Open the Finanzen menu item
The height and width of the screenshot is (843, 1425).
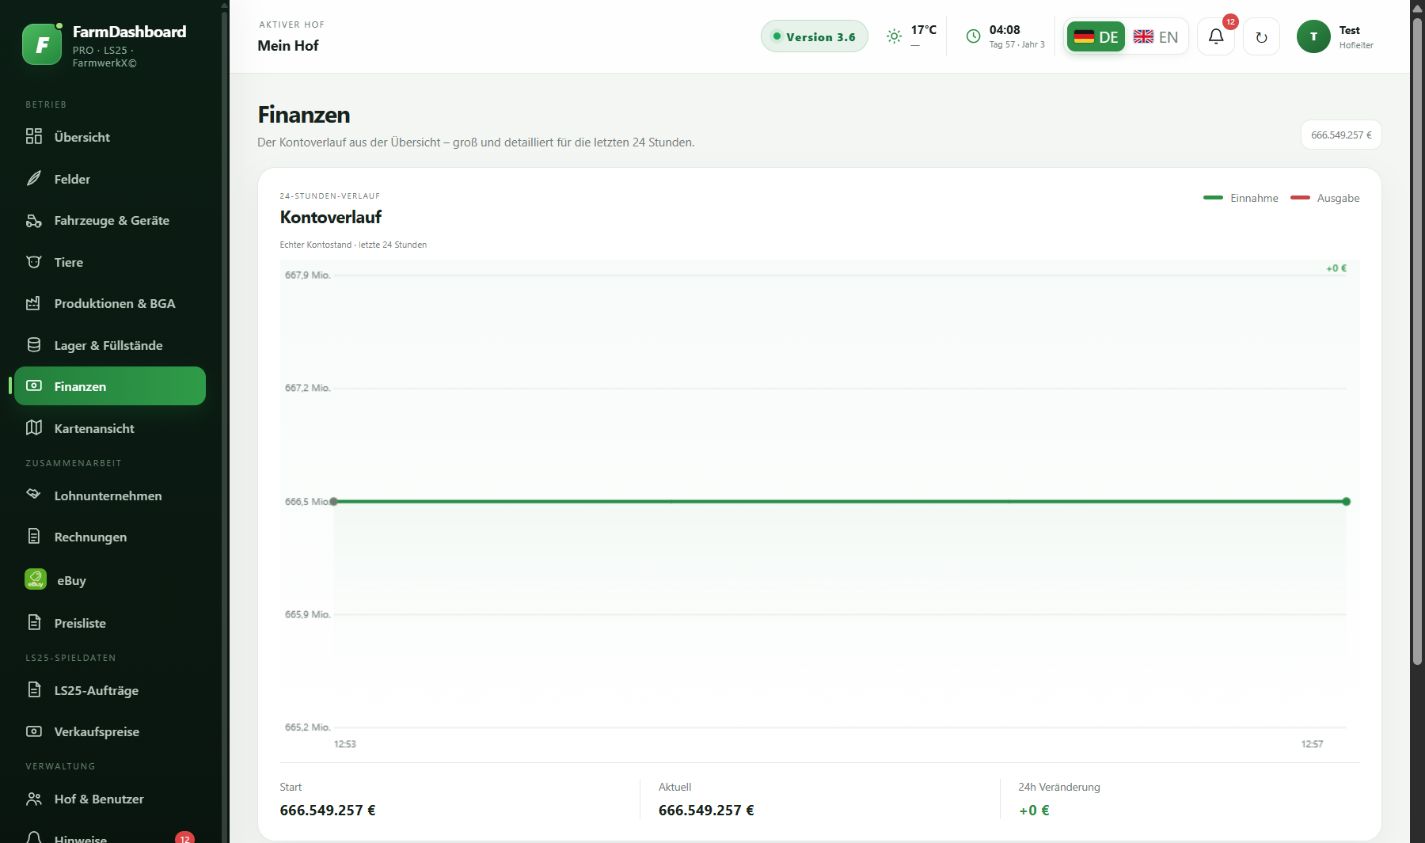click(x=110, y=386)
